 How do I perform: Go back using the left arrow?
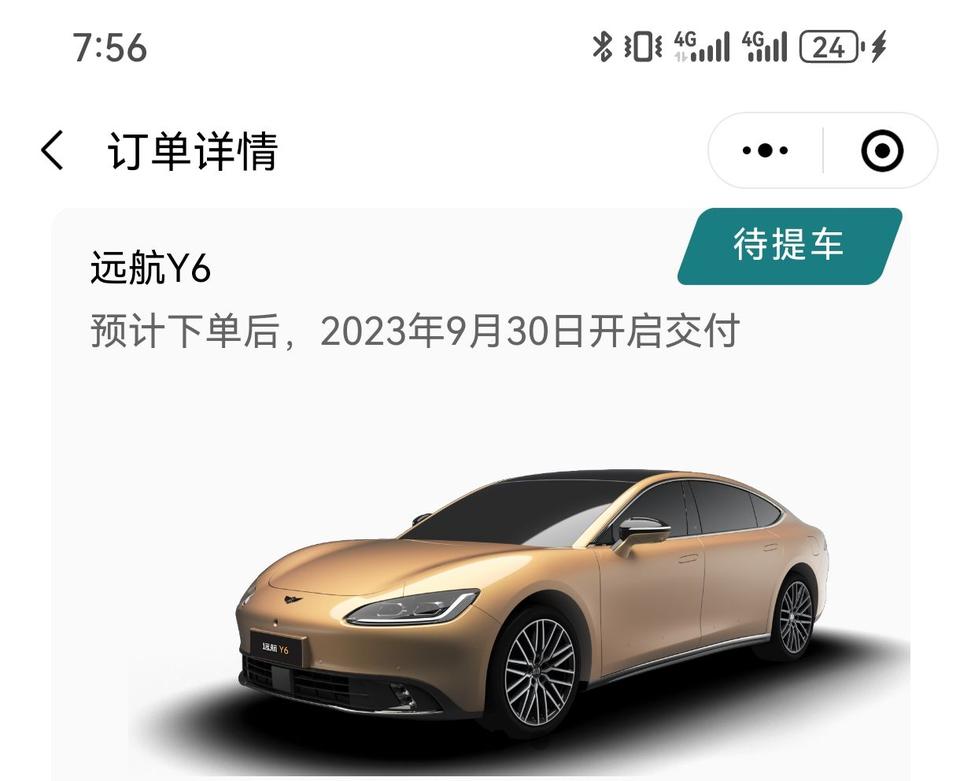point(51,150)
